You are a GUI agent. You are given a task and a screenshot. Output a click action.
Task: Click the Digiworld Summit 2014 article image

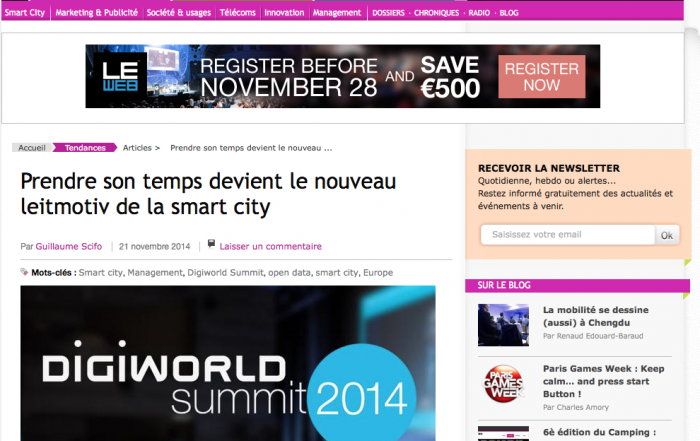click(x=228, y=363)
